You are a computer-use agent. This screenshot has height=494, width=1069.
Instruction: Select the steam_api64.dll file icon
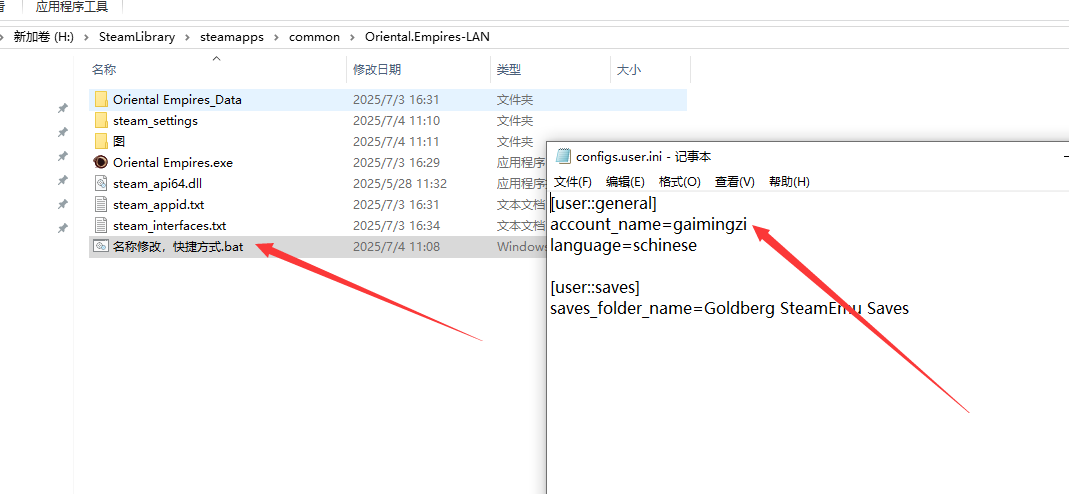click(x=100, y=184)
